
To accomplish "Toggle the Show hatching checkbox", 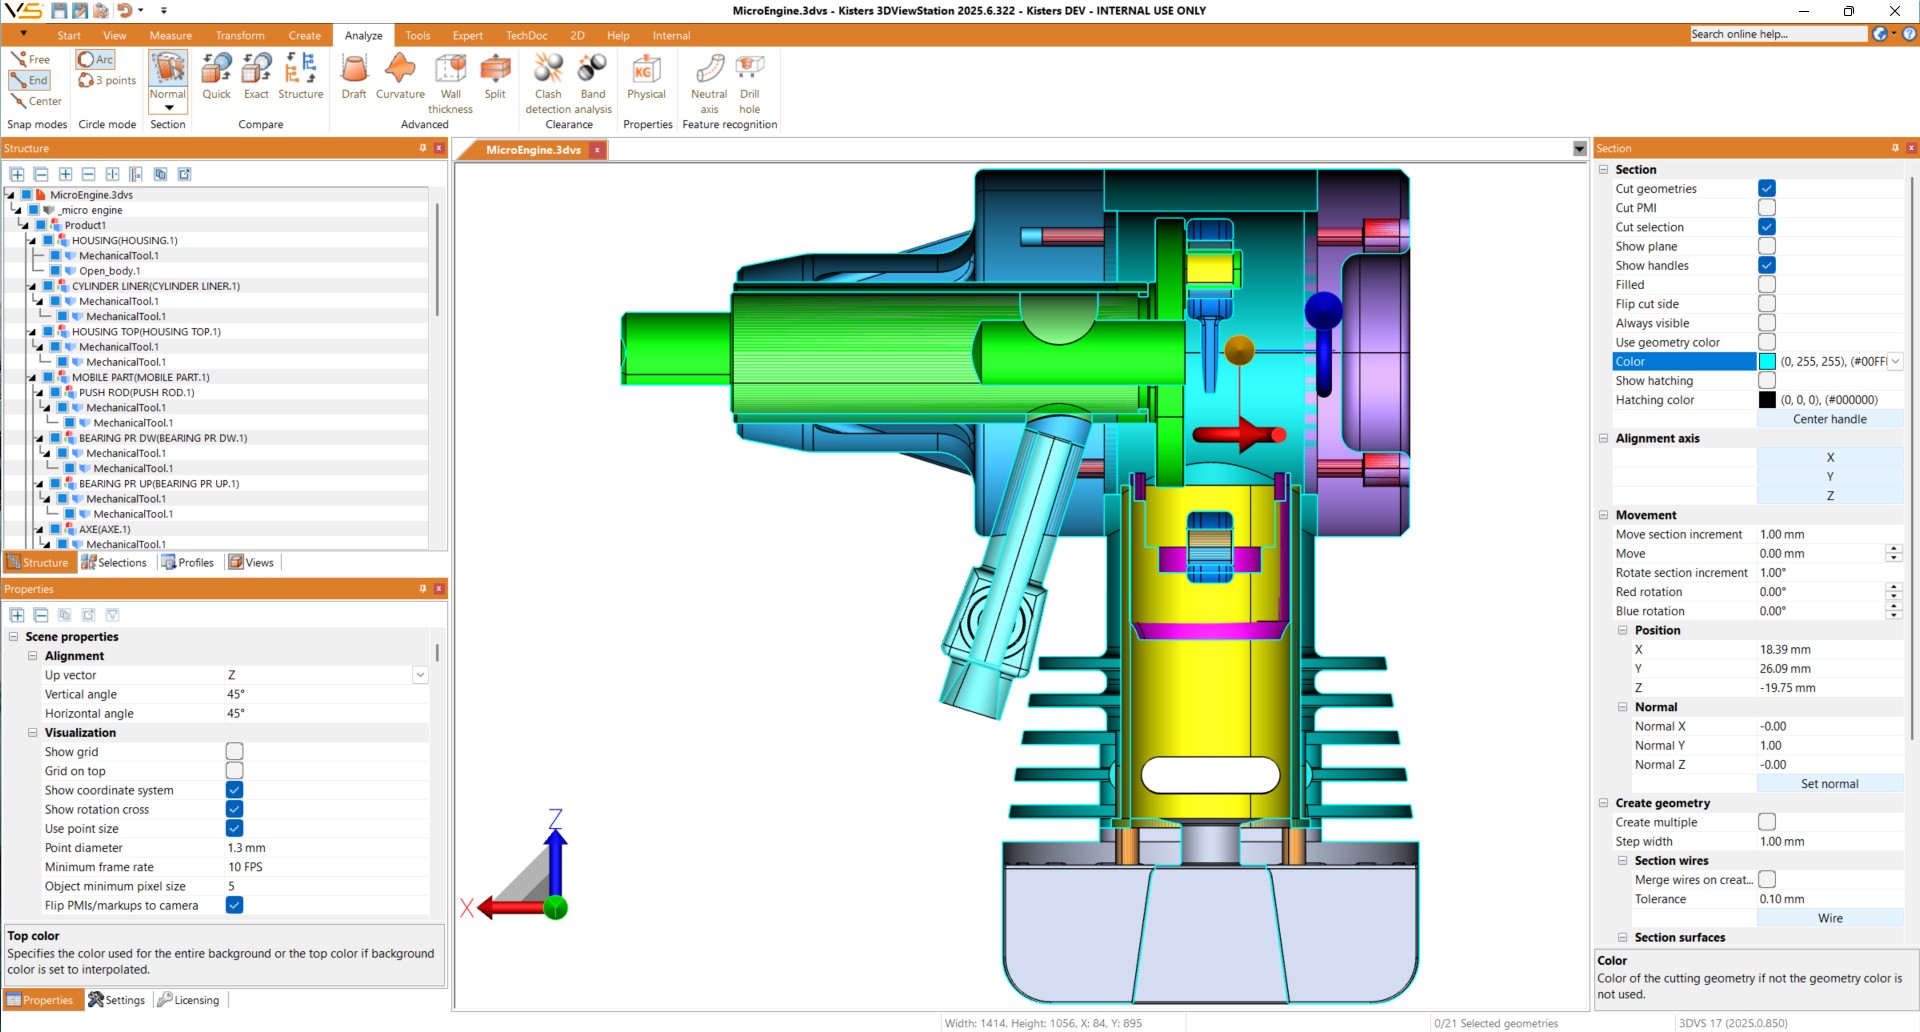I will pos(1767,381).
